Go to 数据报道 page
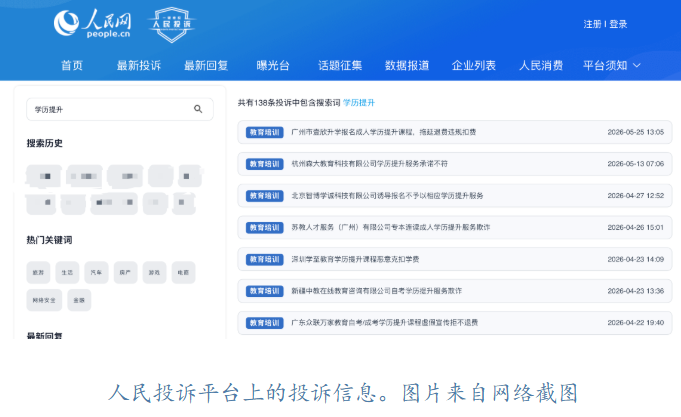 pyautogui.click(x=407, y=66)
